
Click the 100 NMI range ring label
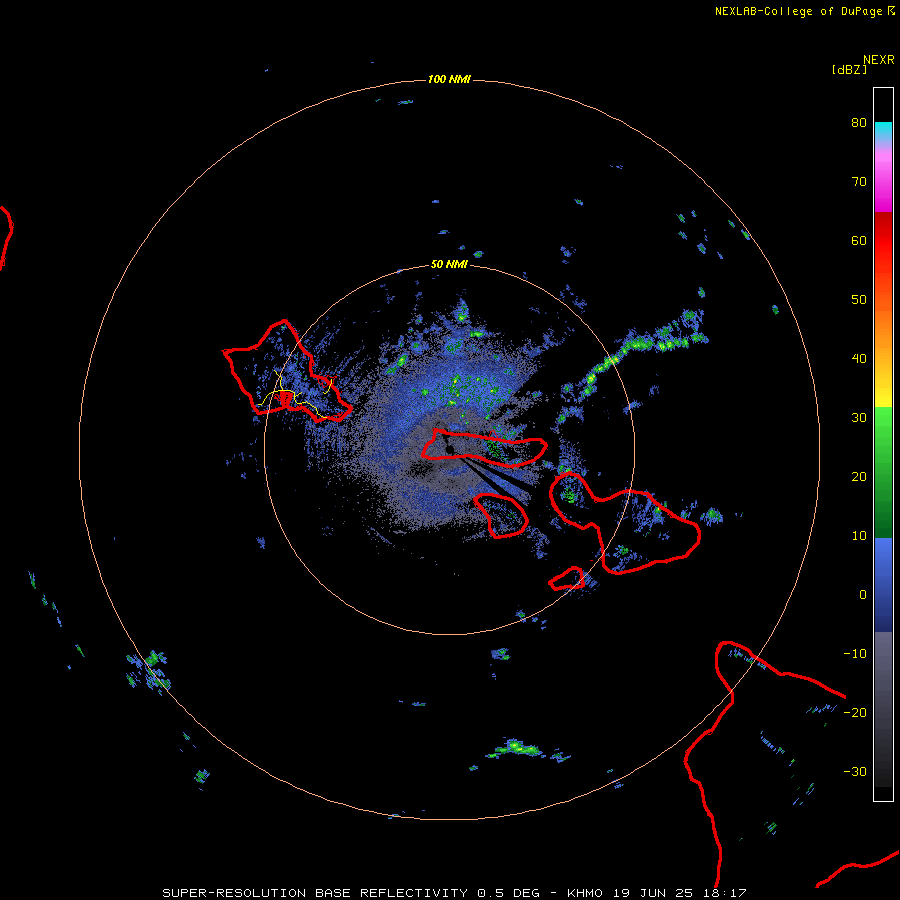click(449, 79)
